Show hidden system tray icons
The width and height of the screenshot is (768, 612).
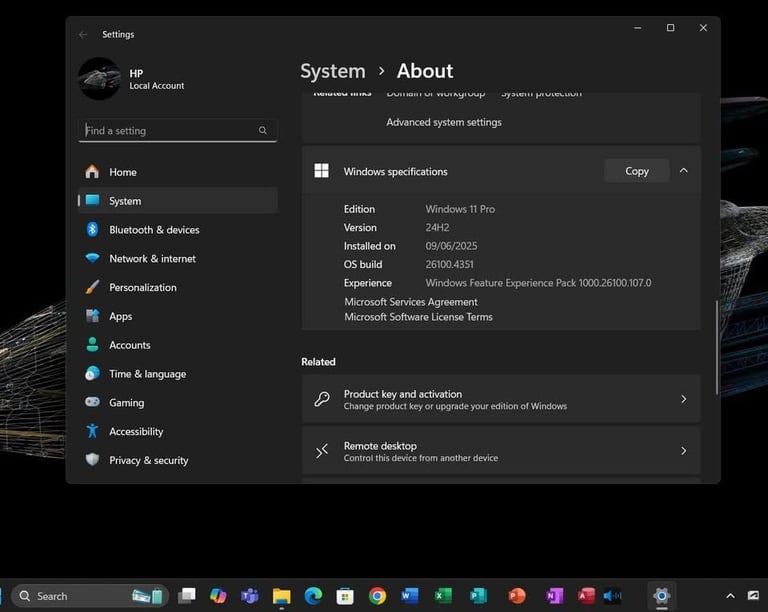click(730, 595)
